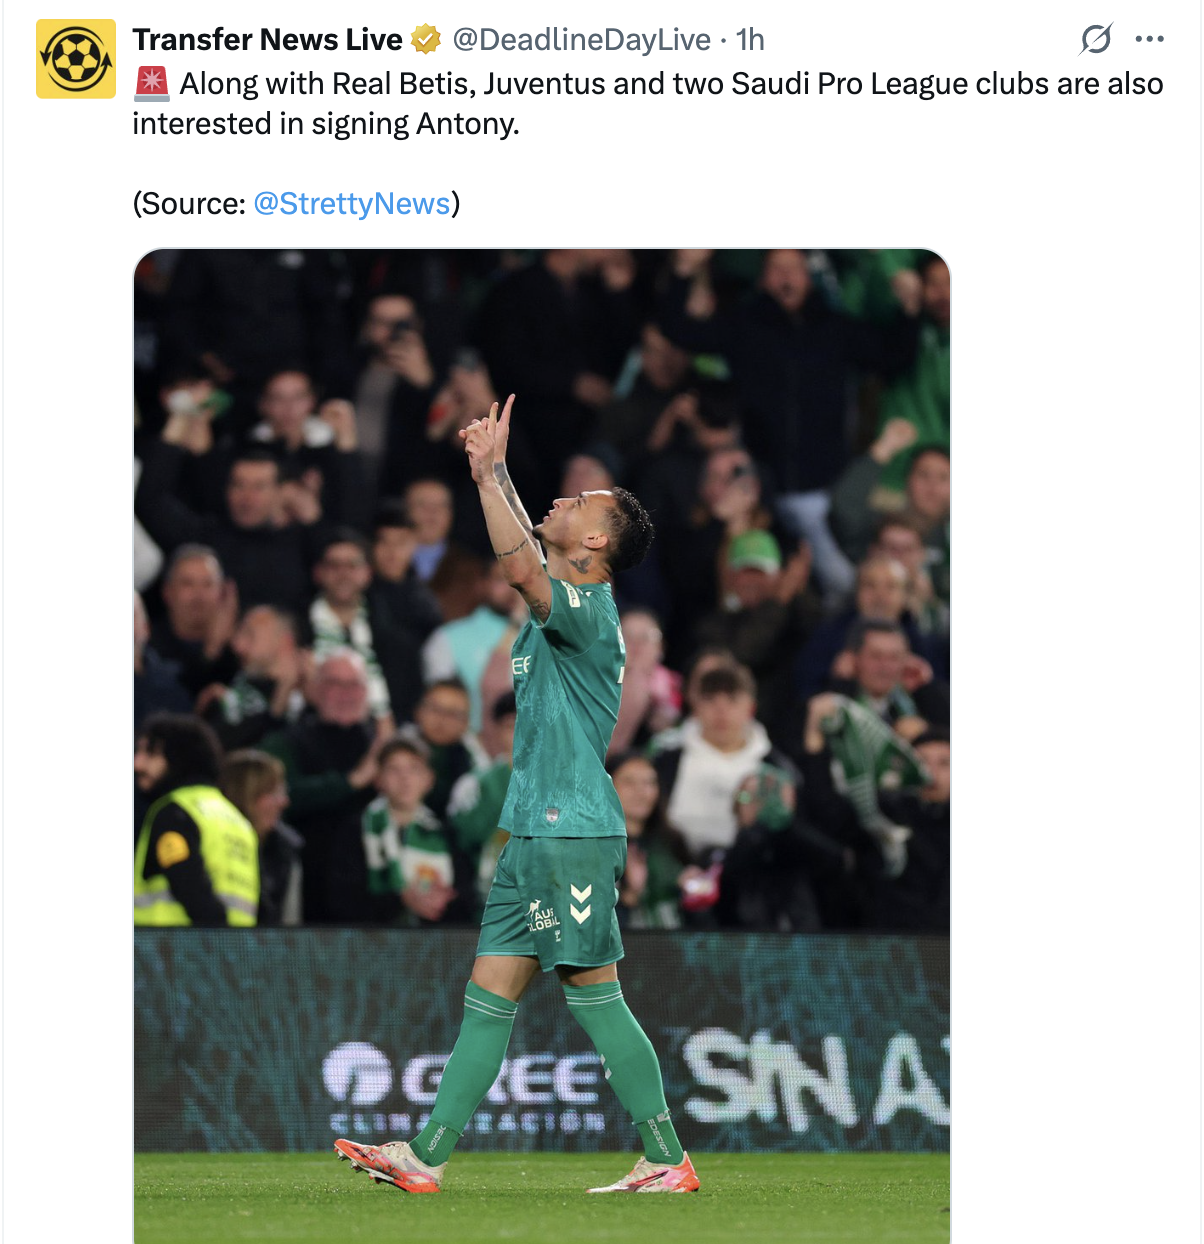This screenshot has height=1244, width=1204.
Task: Click the steward's yellow vest in the photo
Action: click(198, 856)
